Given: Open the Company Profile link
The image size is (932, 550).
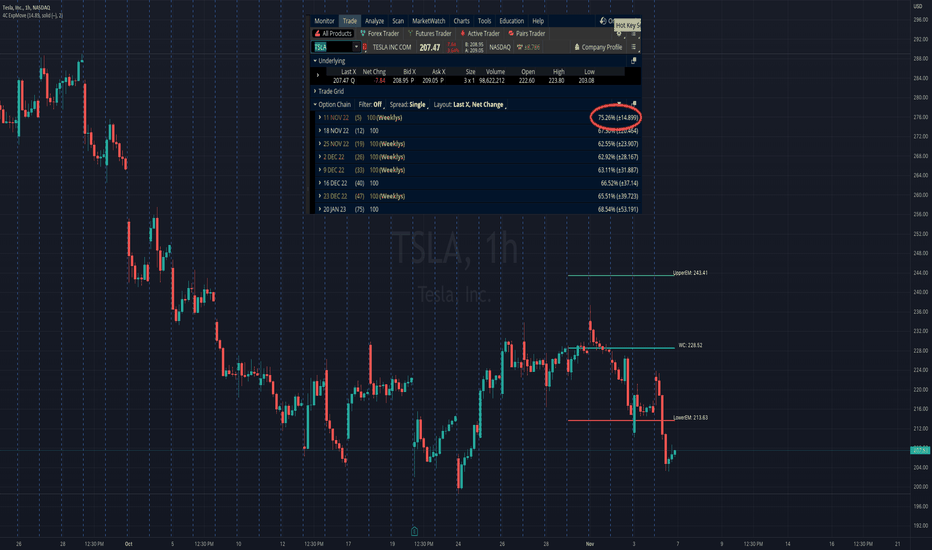Looking at the screenshot, I should [598, 47].
